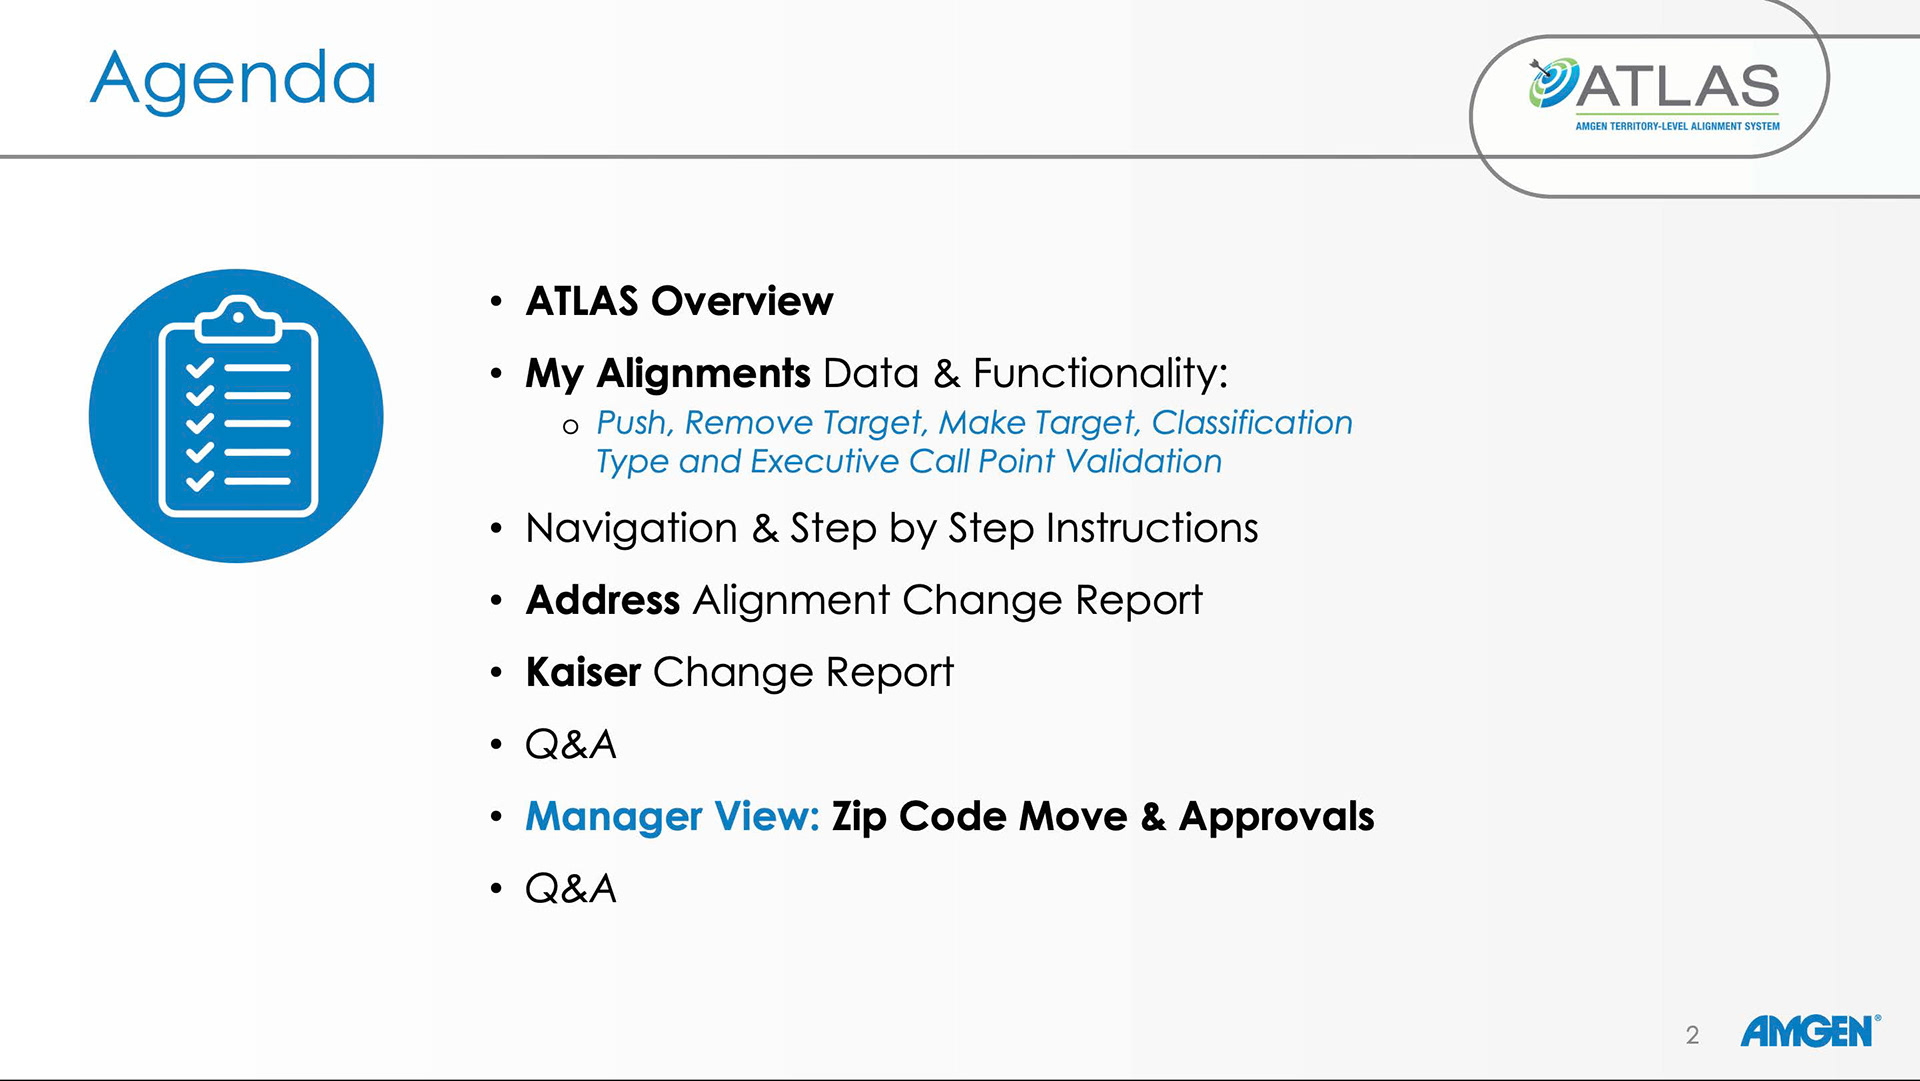This screenshot has height=1081, width=1920.
Task: Select the Agenda slide title
Action: click(233, 80)
